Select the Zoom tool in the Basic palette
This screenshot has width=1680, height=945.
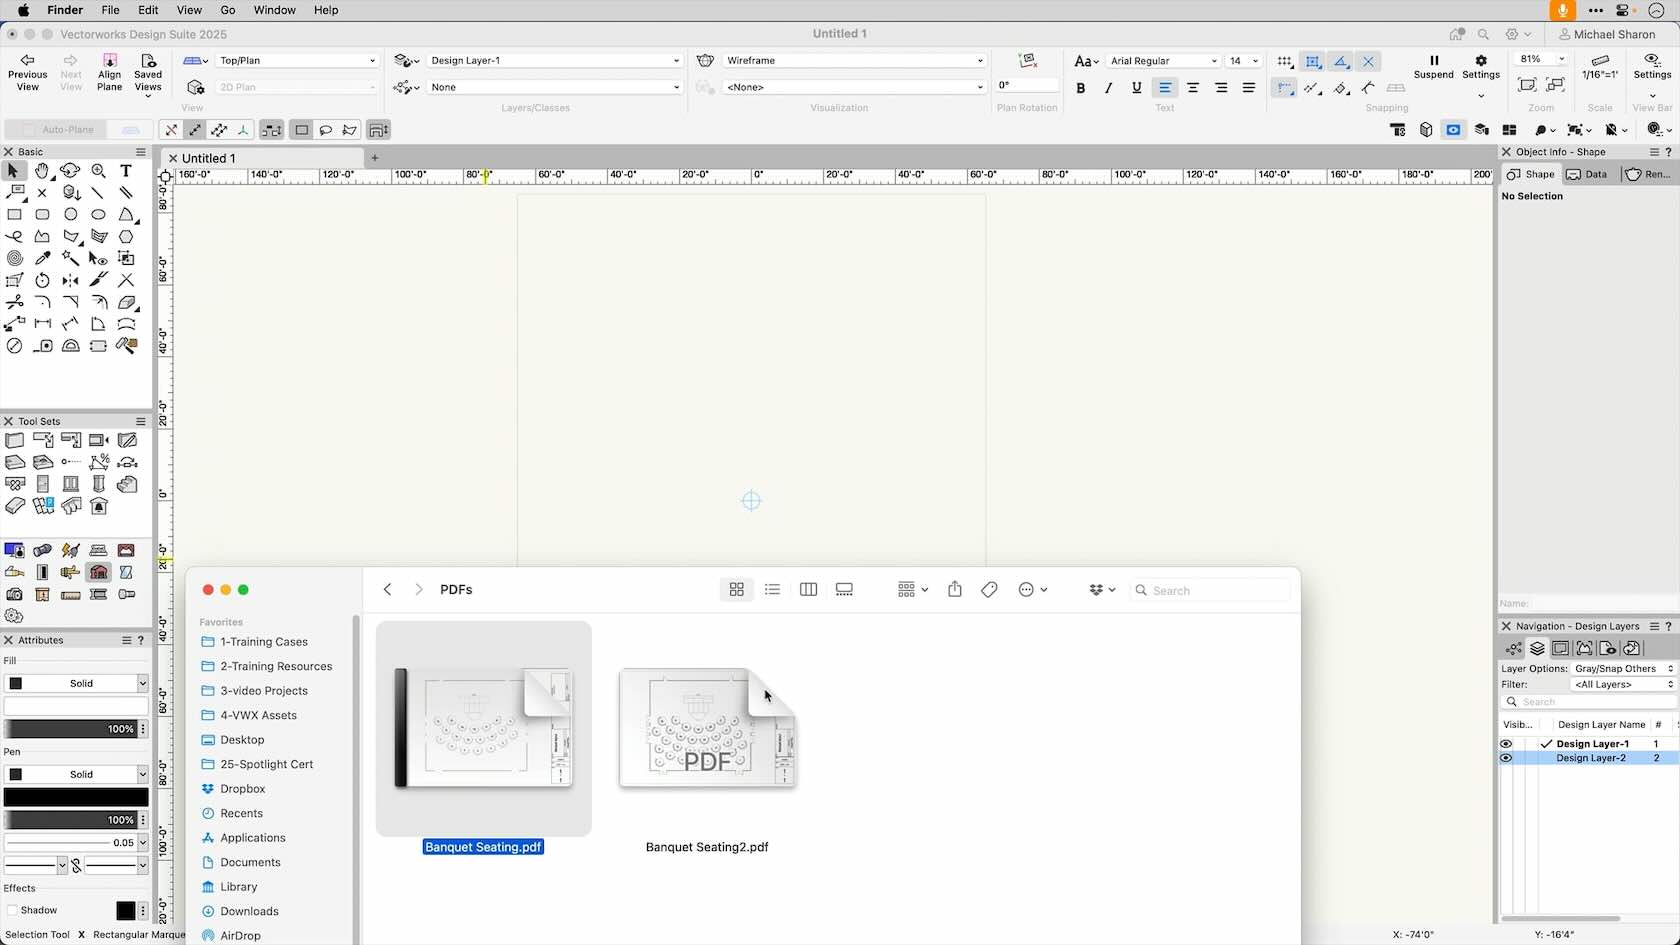(98, 171)
